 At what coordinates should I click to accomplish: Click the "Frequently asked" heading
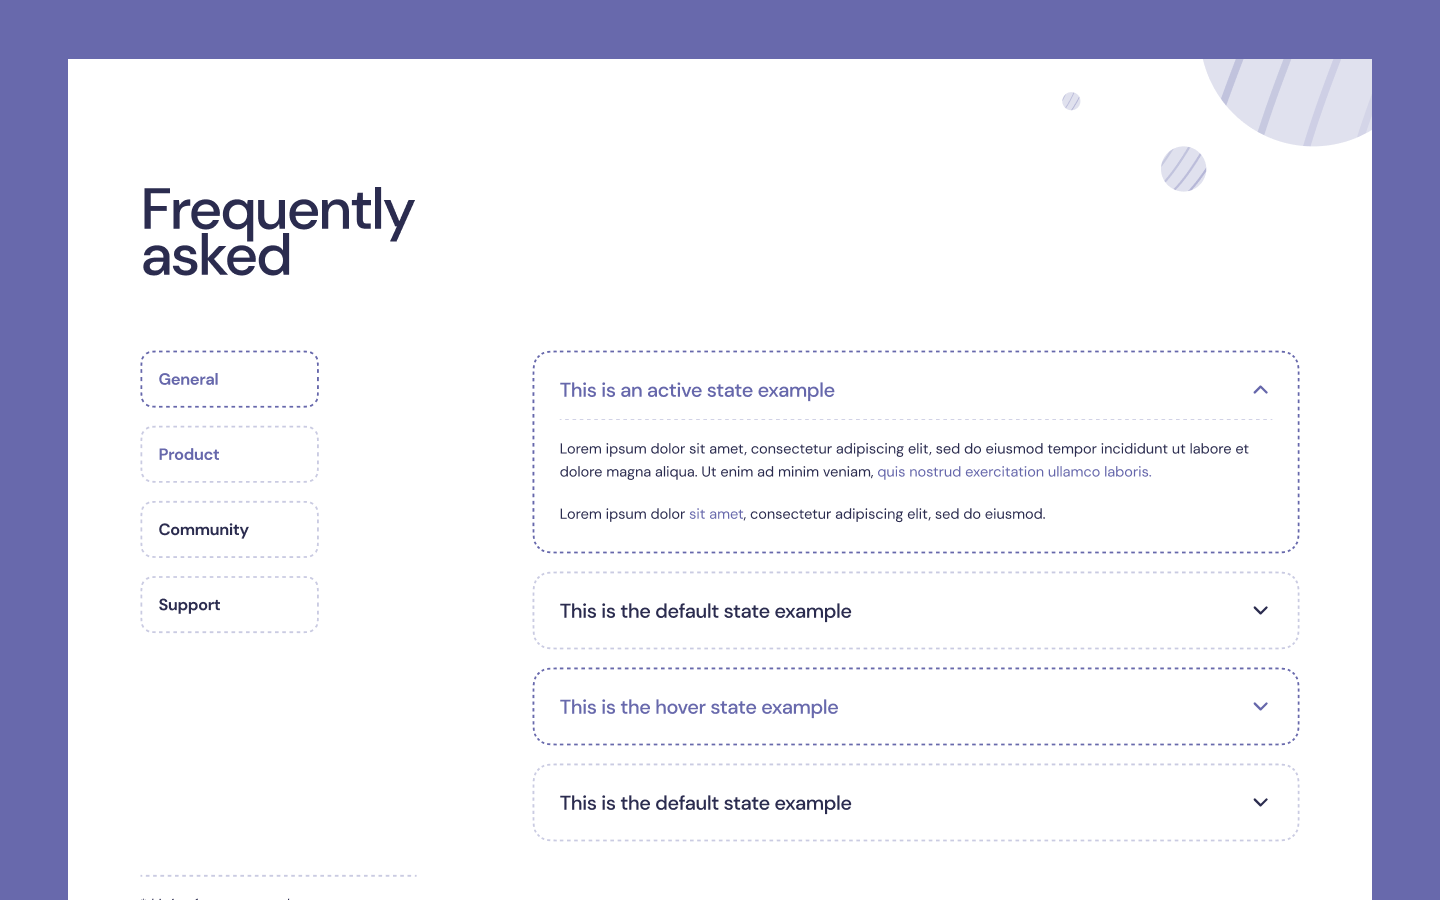coord(277,232)
